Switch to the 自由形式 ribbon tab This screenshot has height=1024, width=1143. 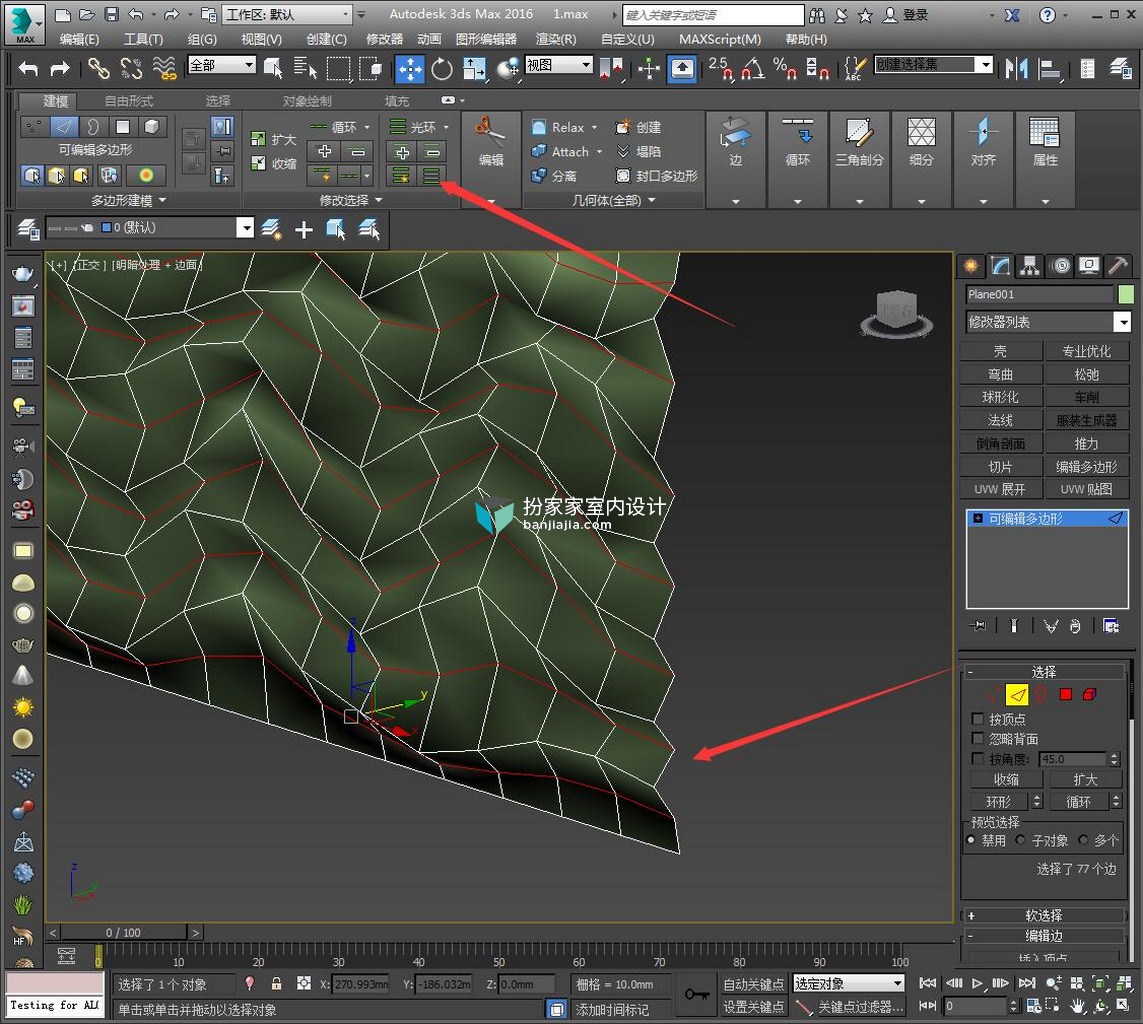[x=129, y=101]
